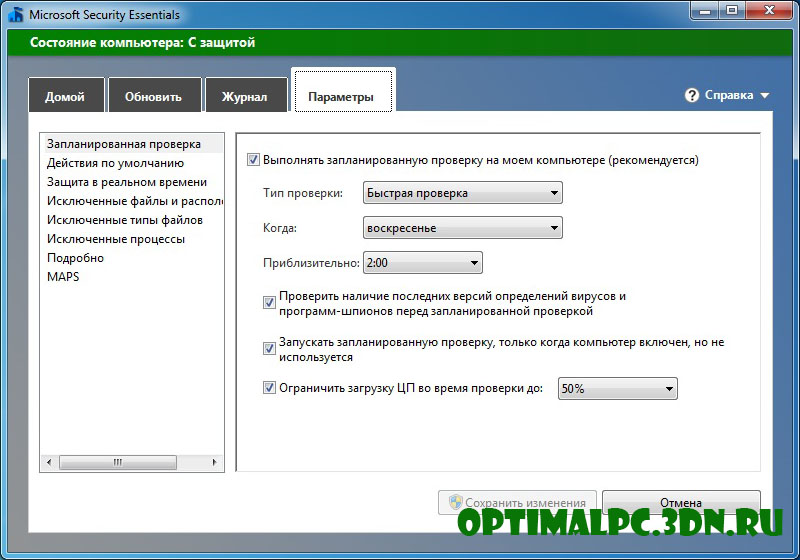The height and width of the screenshot is (560, 800).
Task: Click the settings list scroll left arrow
Action: pyautogui.click(x=49, y=462)
